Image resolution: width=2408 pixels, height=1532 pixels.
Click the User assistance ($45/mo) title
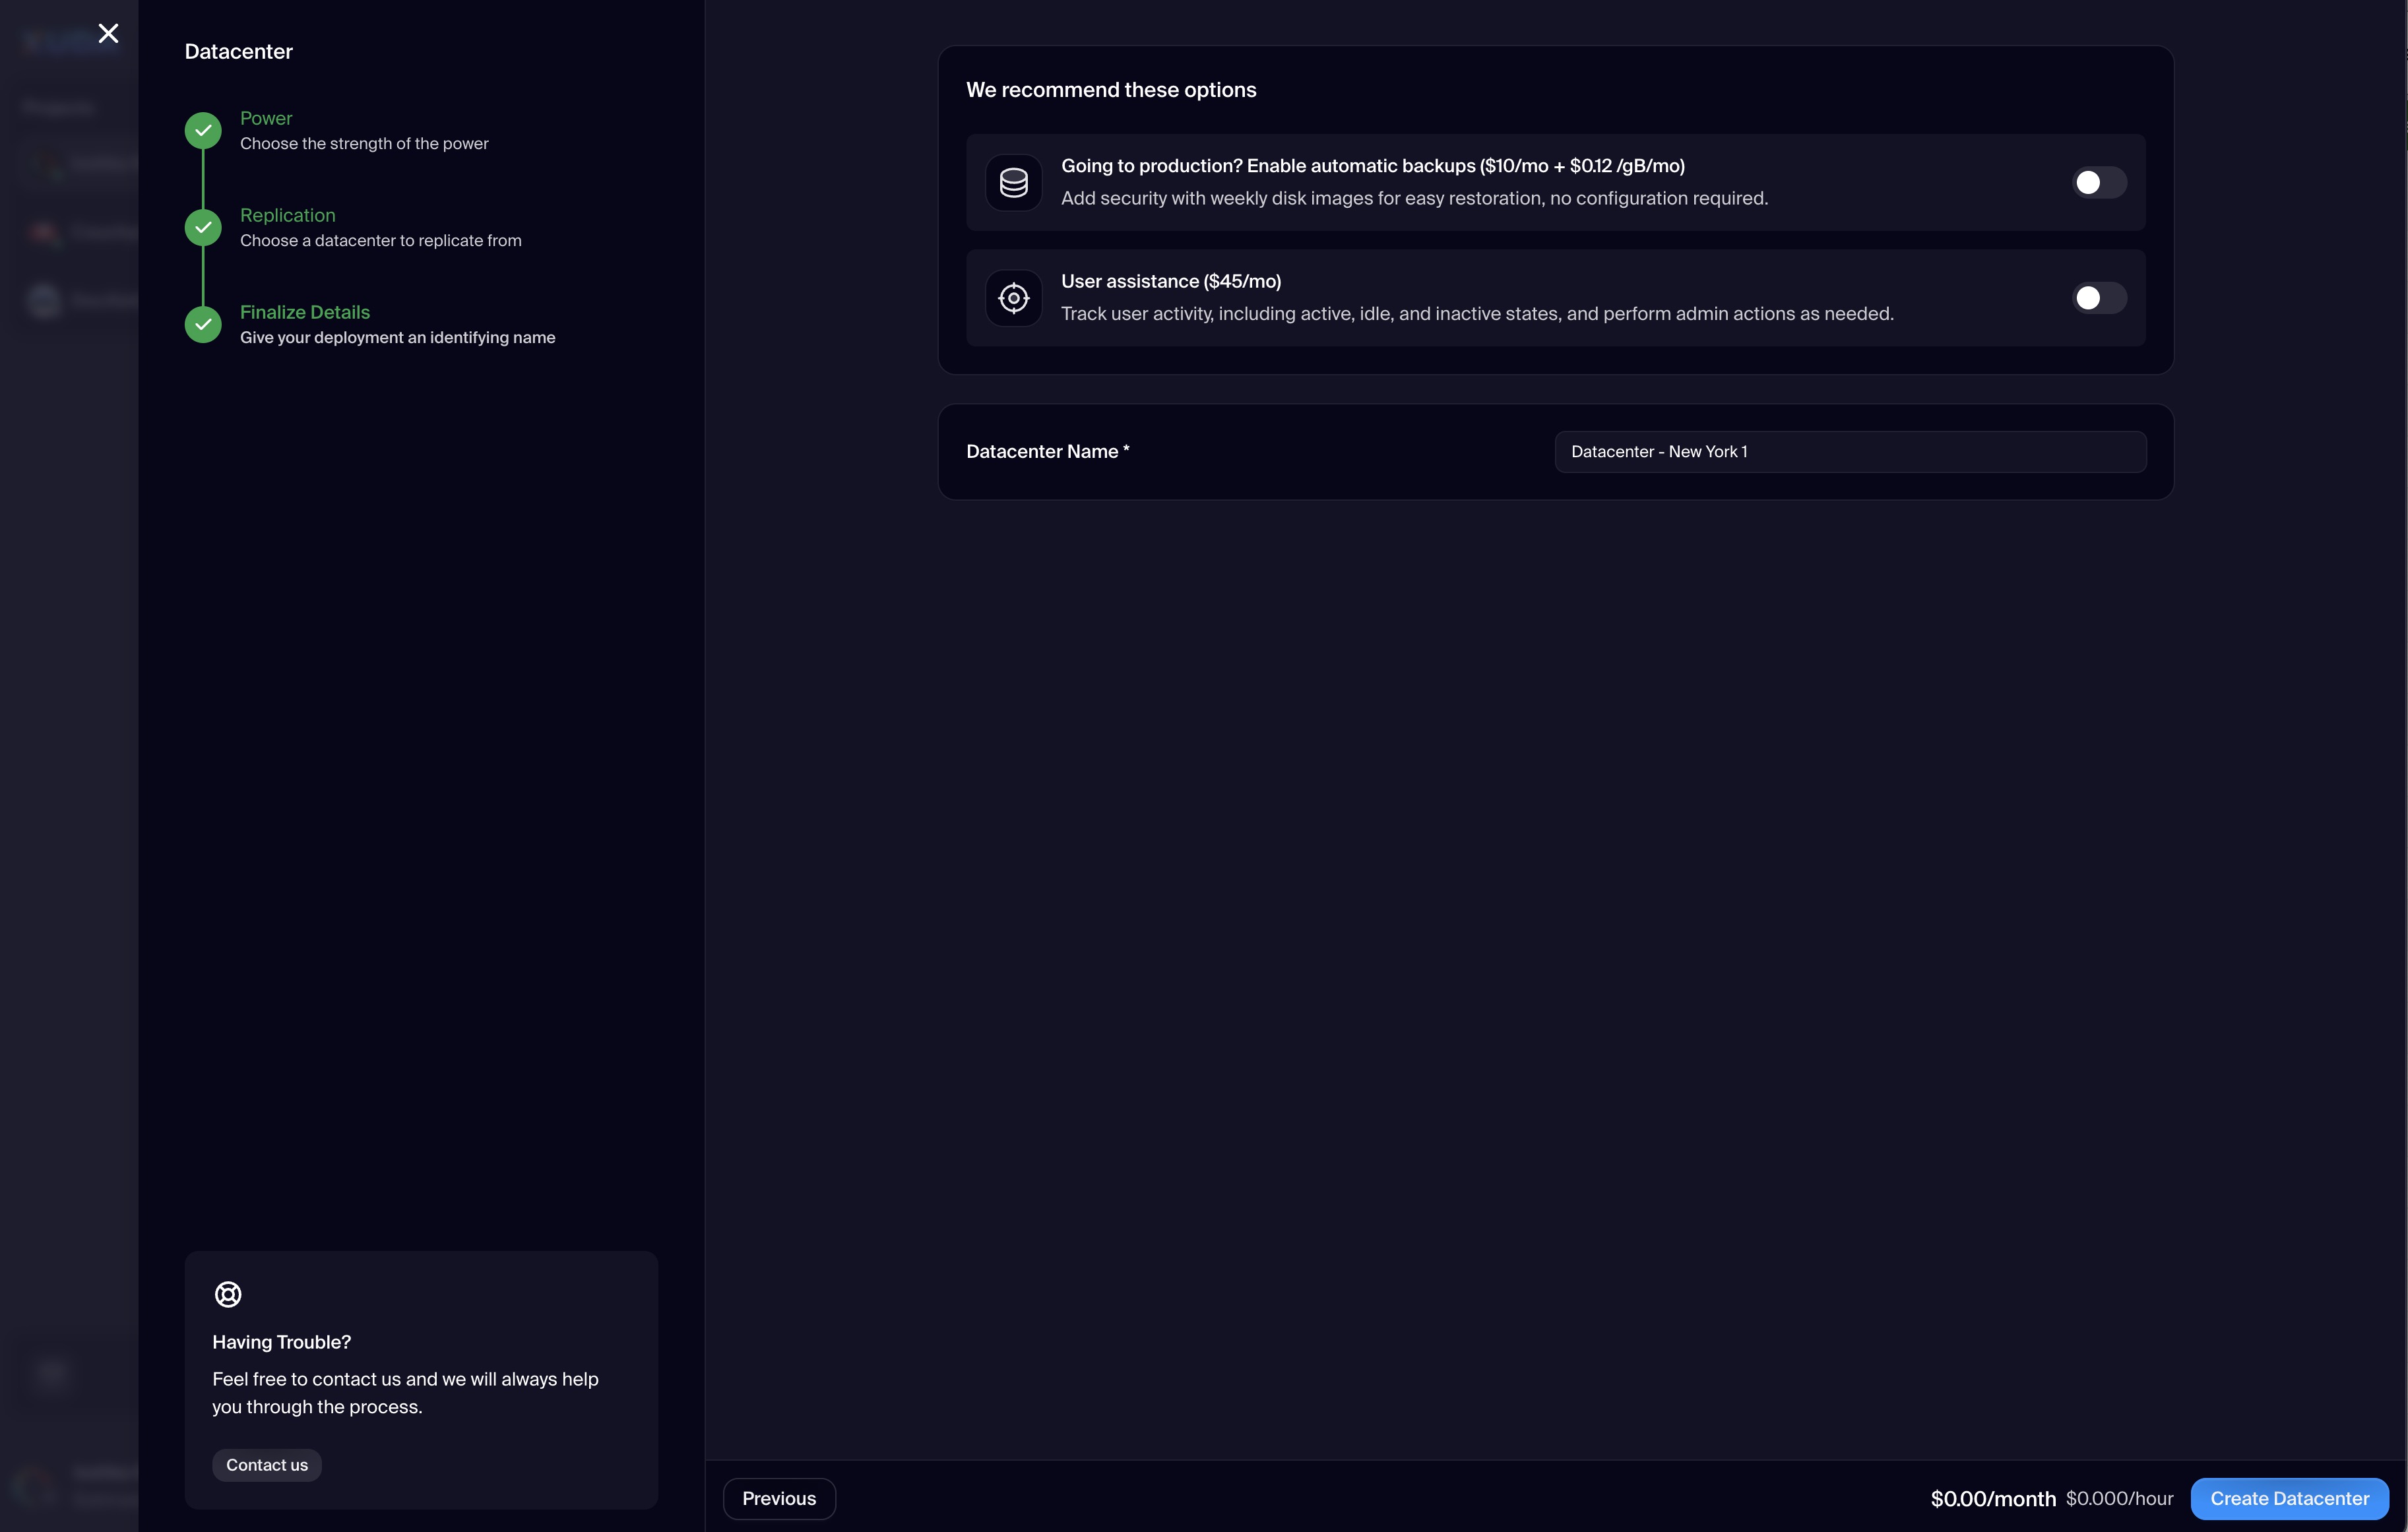click(x=1170, y=281)
